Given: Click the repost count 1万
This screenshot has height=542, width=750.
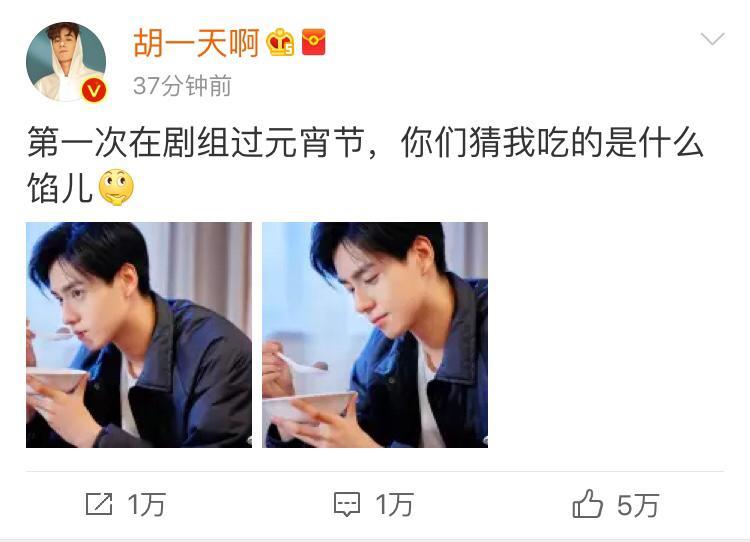Looking at the screenshot, I should (x=146, y=505).
